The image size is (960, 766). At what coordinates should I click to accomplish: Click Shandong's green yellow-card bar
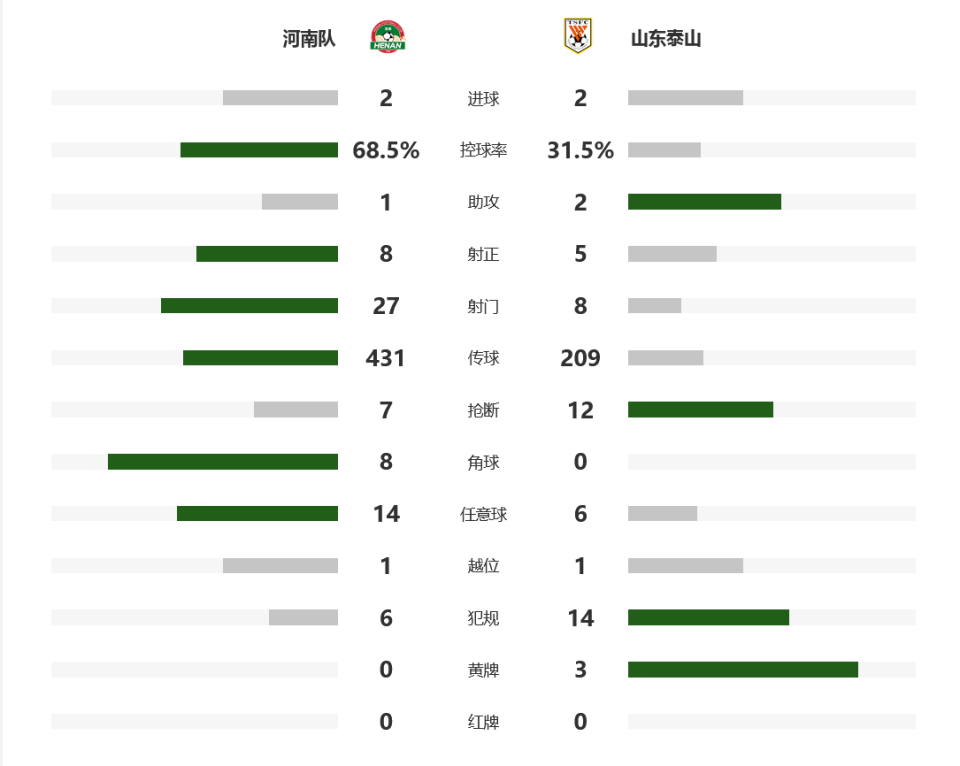tap(743, 670)
